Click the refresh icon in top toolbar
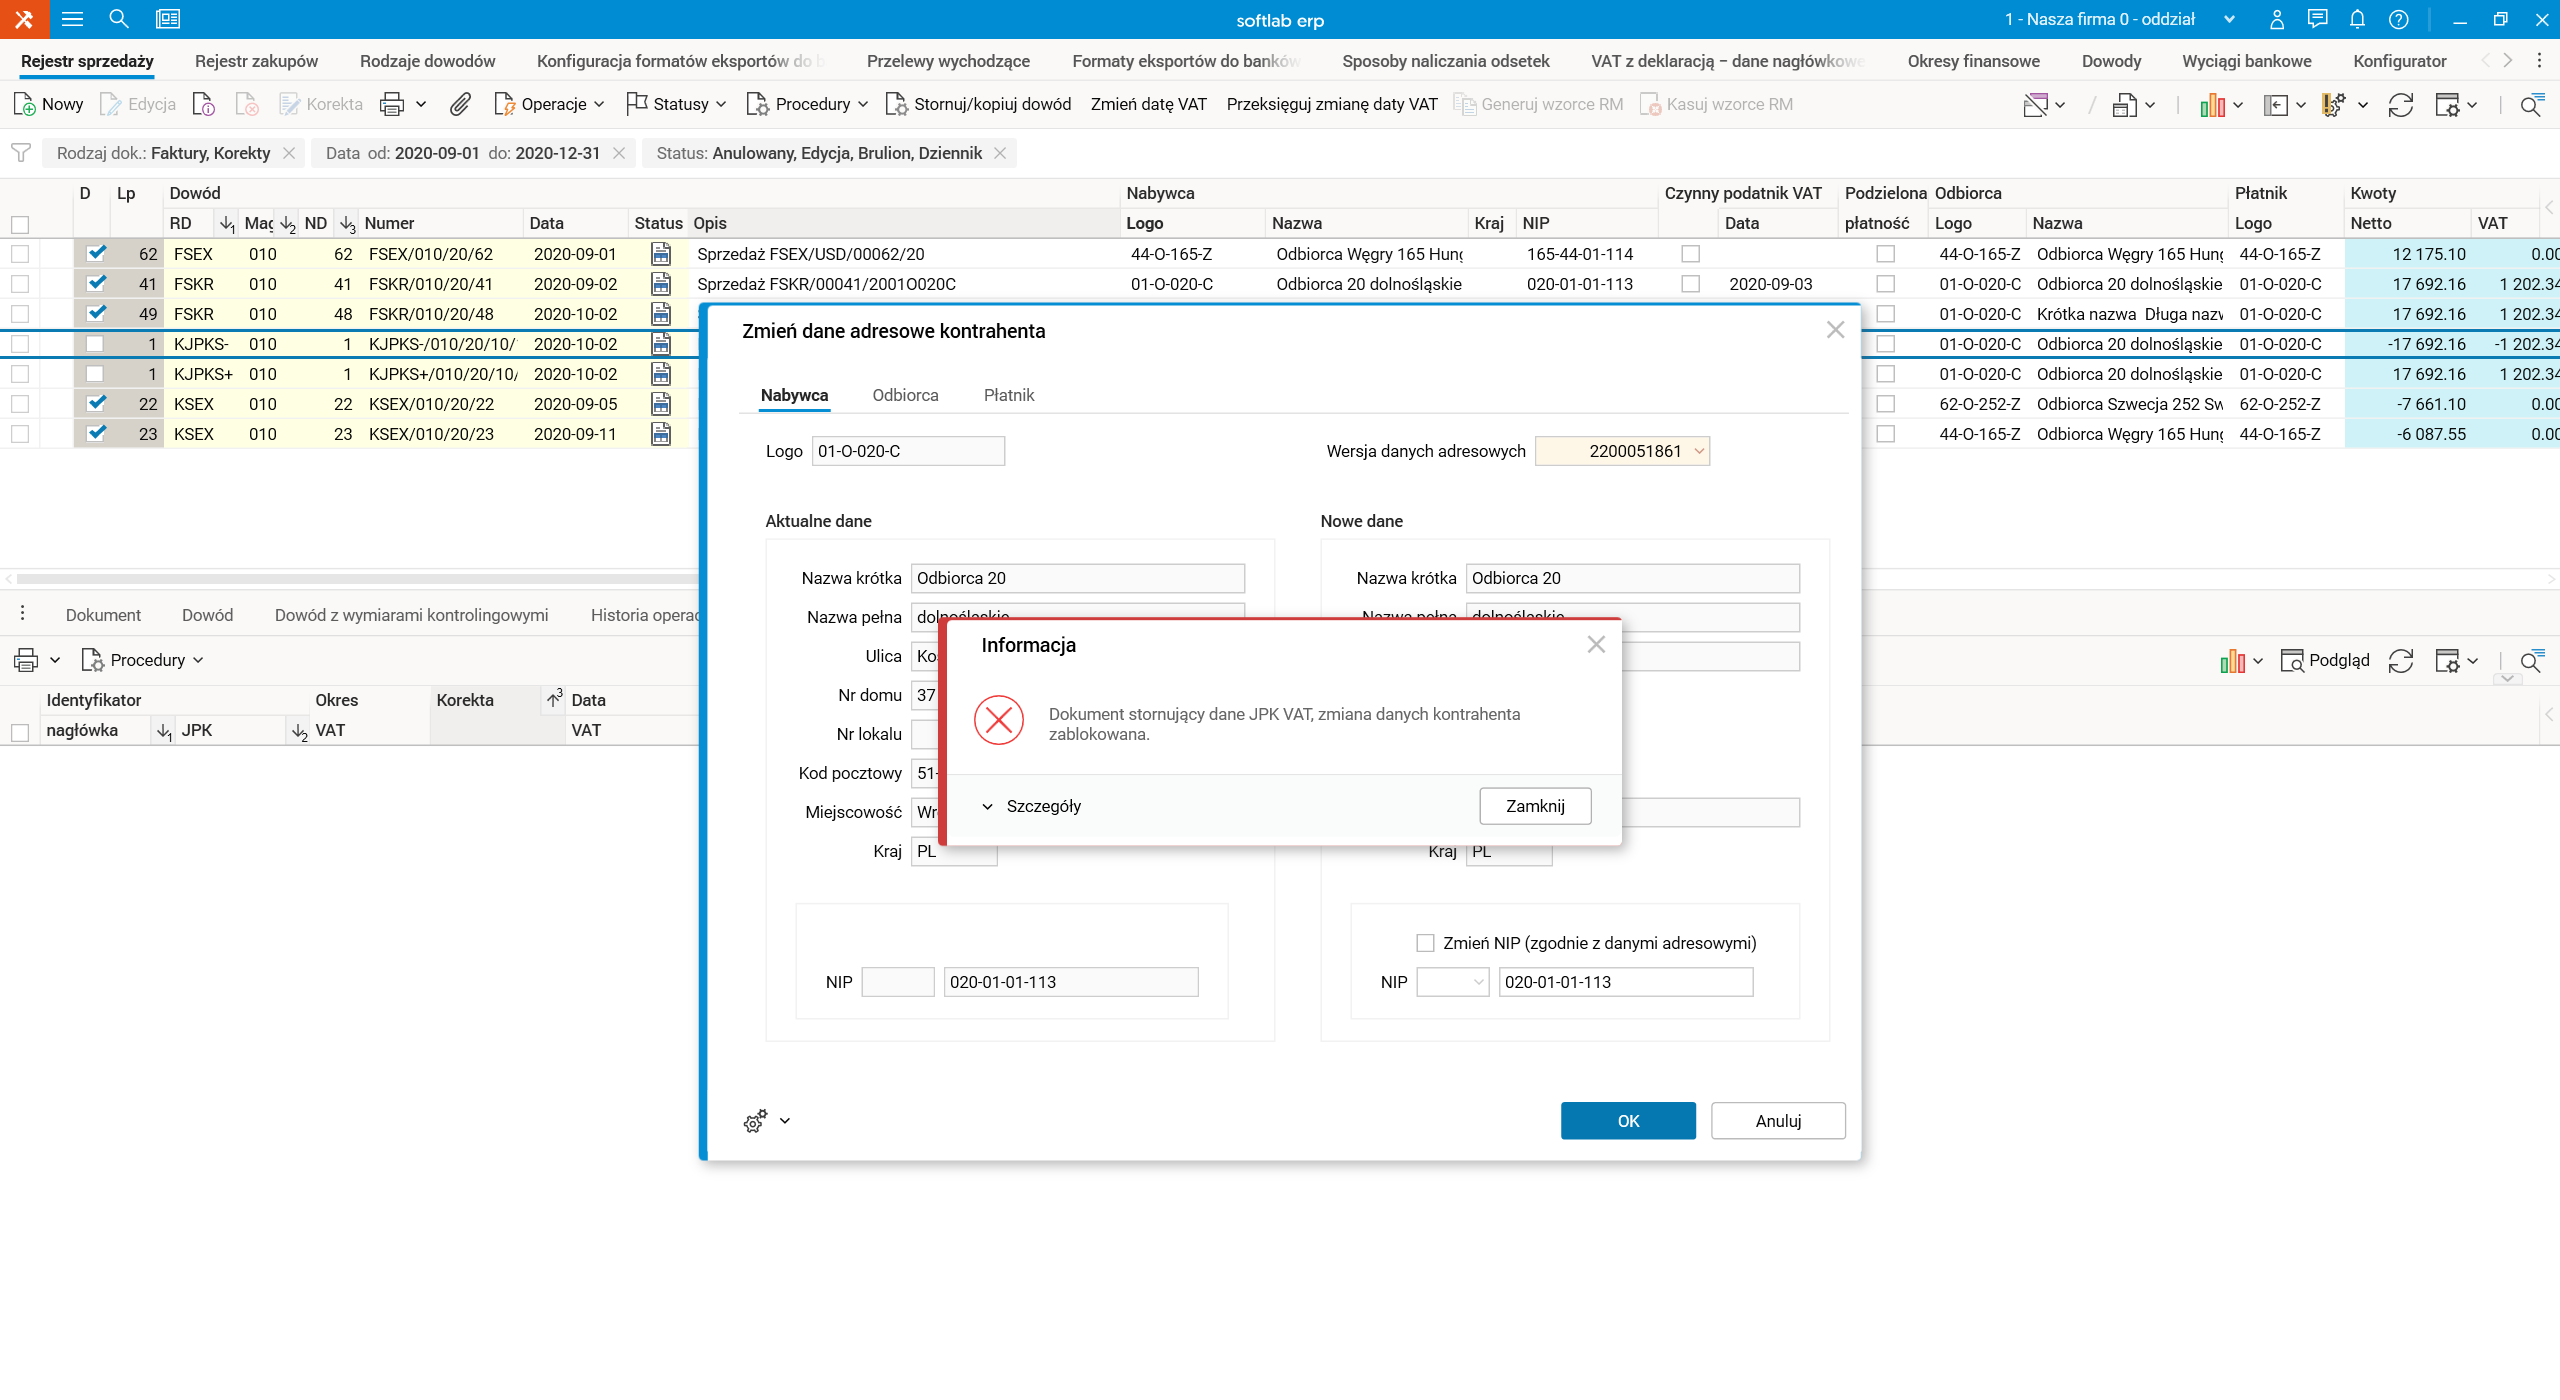This screenshot has height=1400, width=2560. click(2401, 104)
